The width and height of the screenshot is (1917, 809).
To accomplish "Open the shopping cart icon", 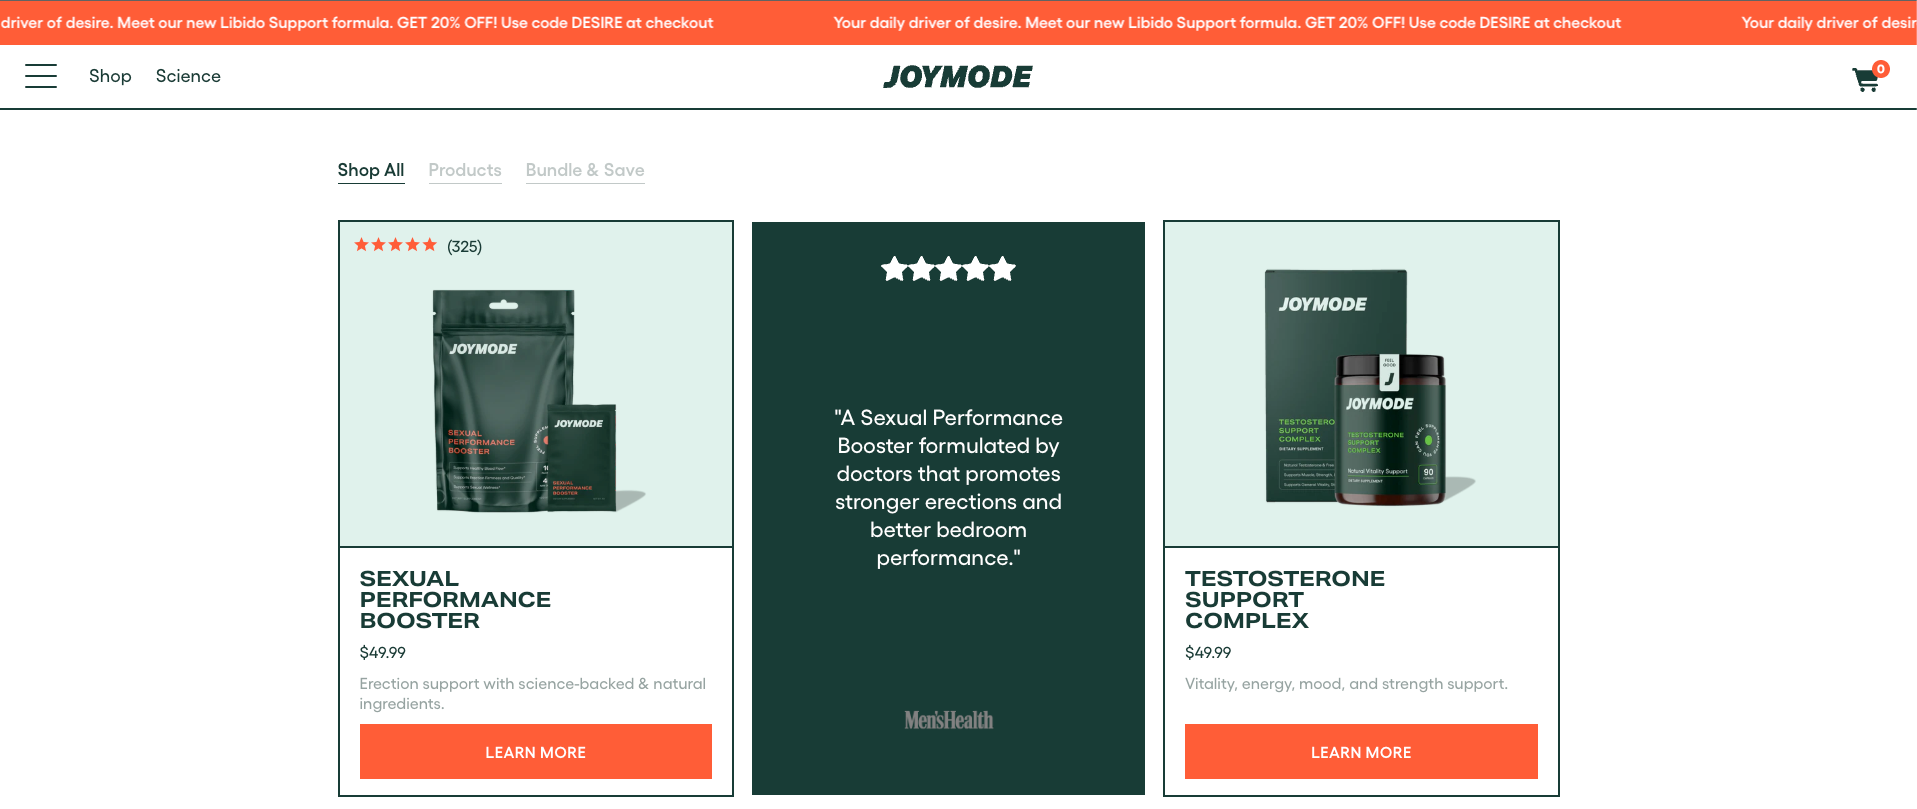I will pyautogui.click(x=1865, y=80).
